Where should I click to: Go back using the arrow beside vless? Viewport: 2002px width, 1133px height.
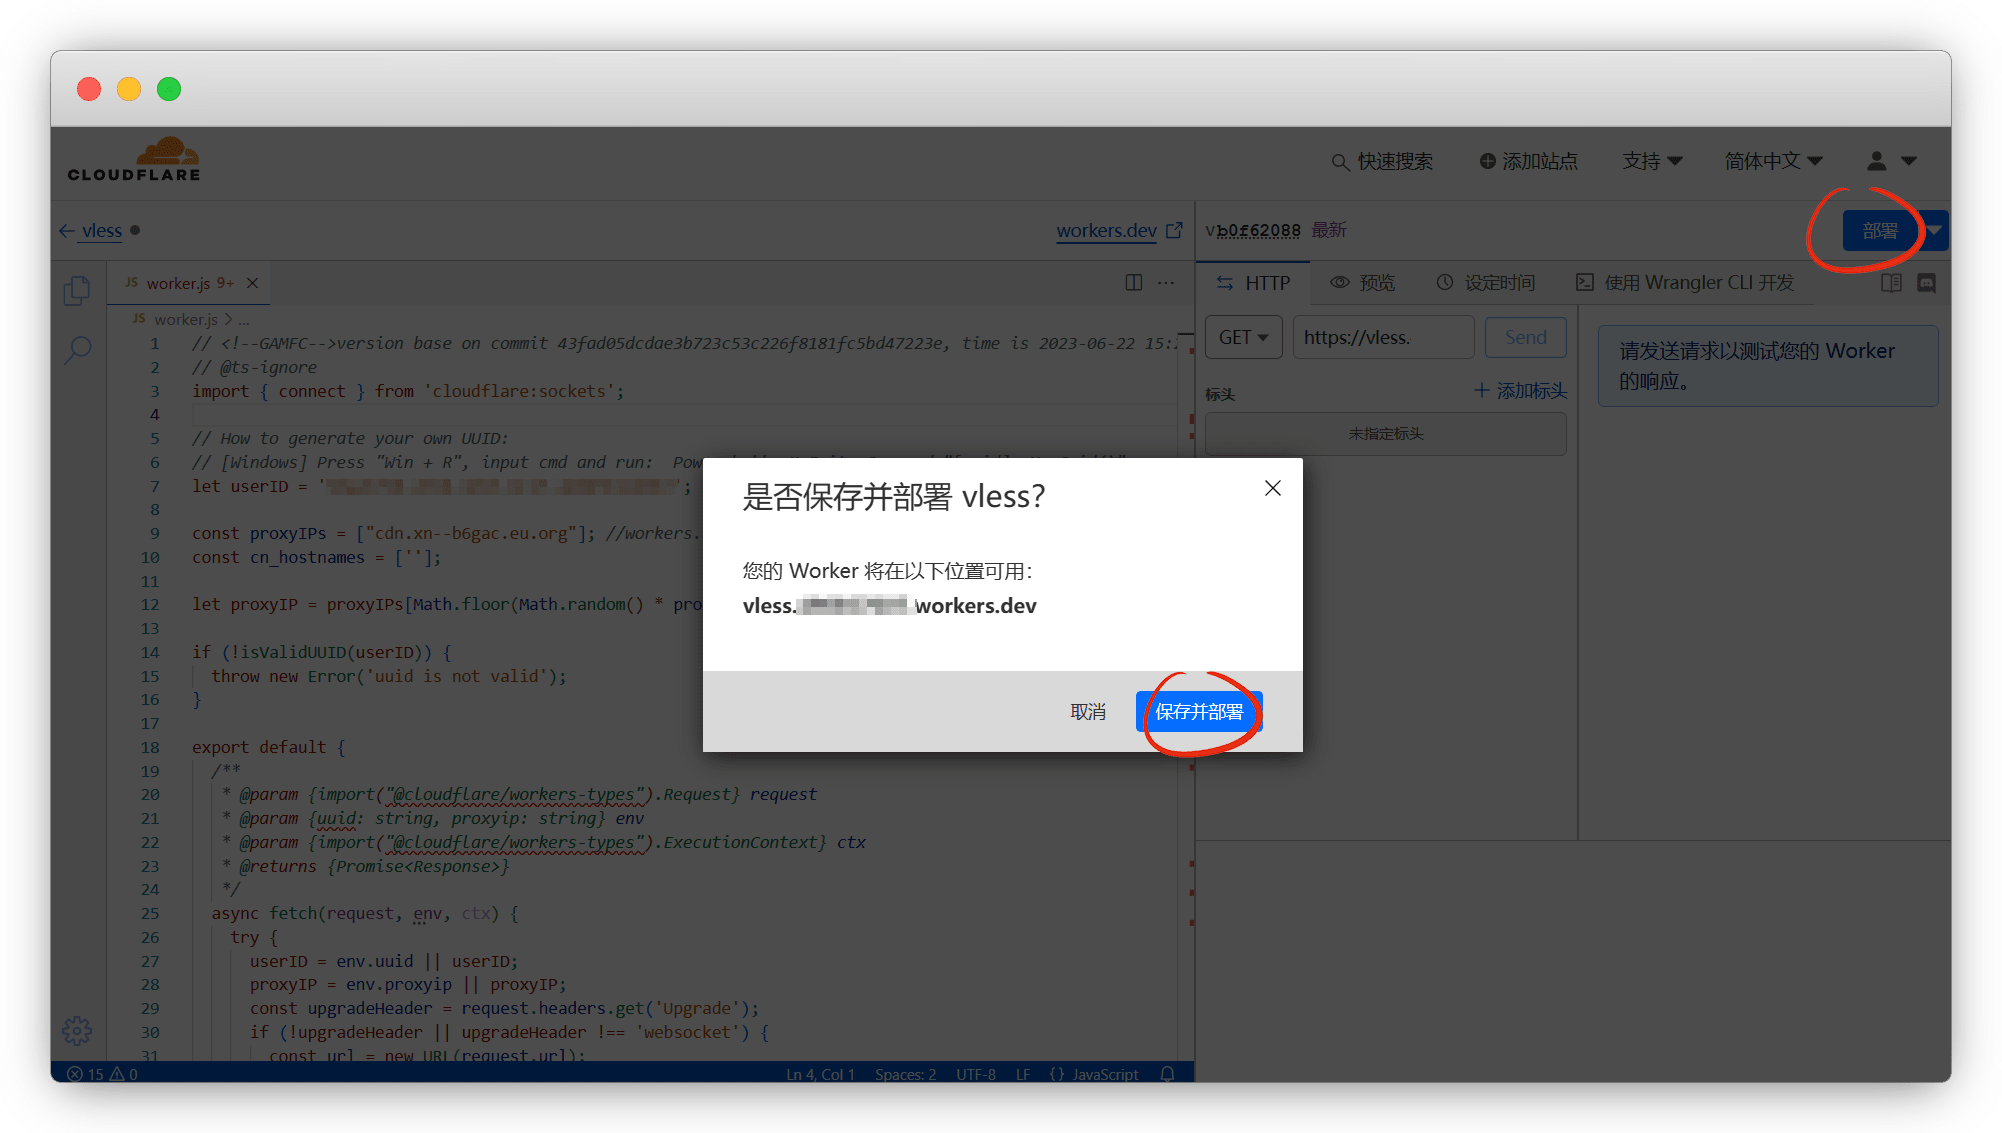tap(67, 231)
